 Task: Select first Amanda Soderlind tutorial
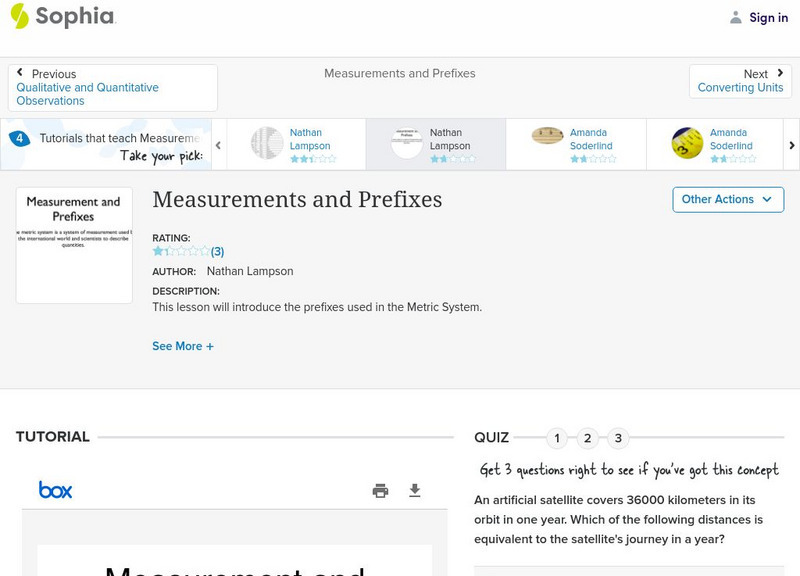point(575,144)
